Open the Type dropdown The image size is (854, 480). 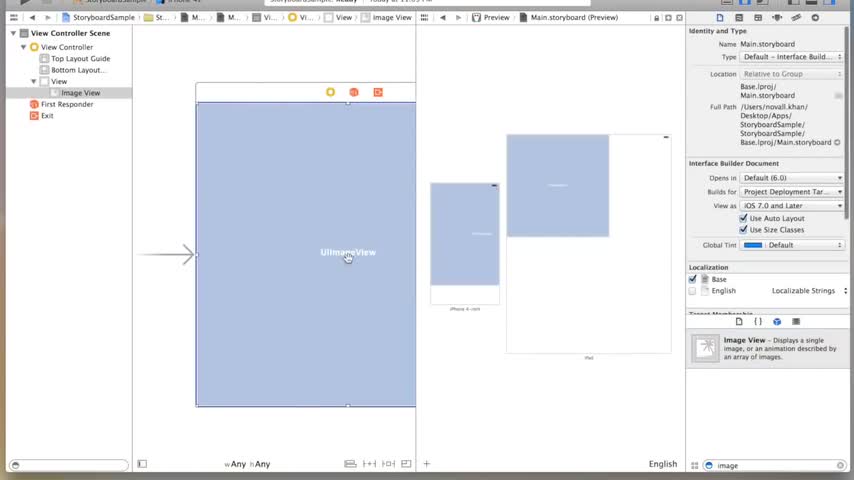point(791,57)
